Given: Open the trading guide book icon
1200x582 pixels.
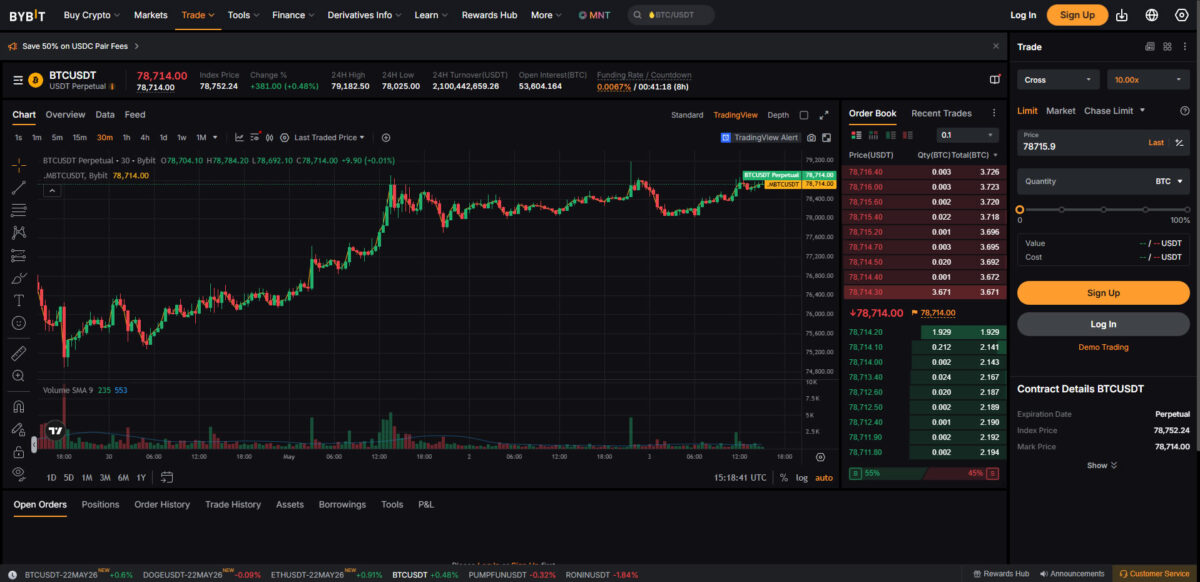Looking at the screenshot, I should [994, 79].
